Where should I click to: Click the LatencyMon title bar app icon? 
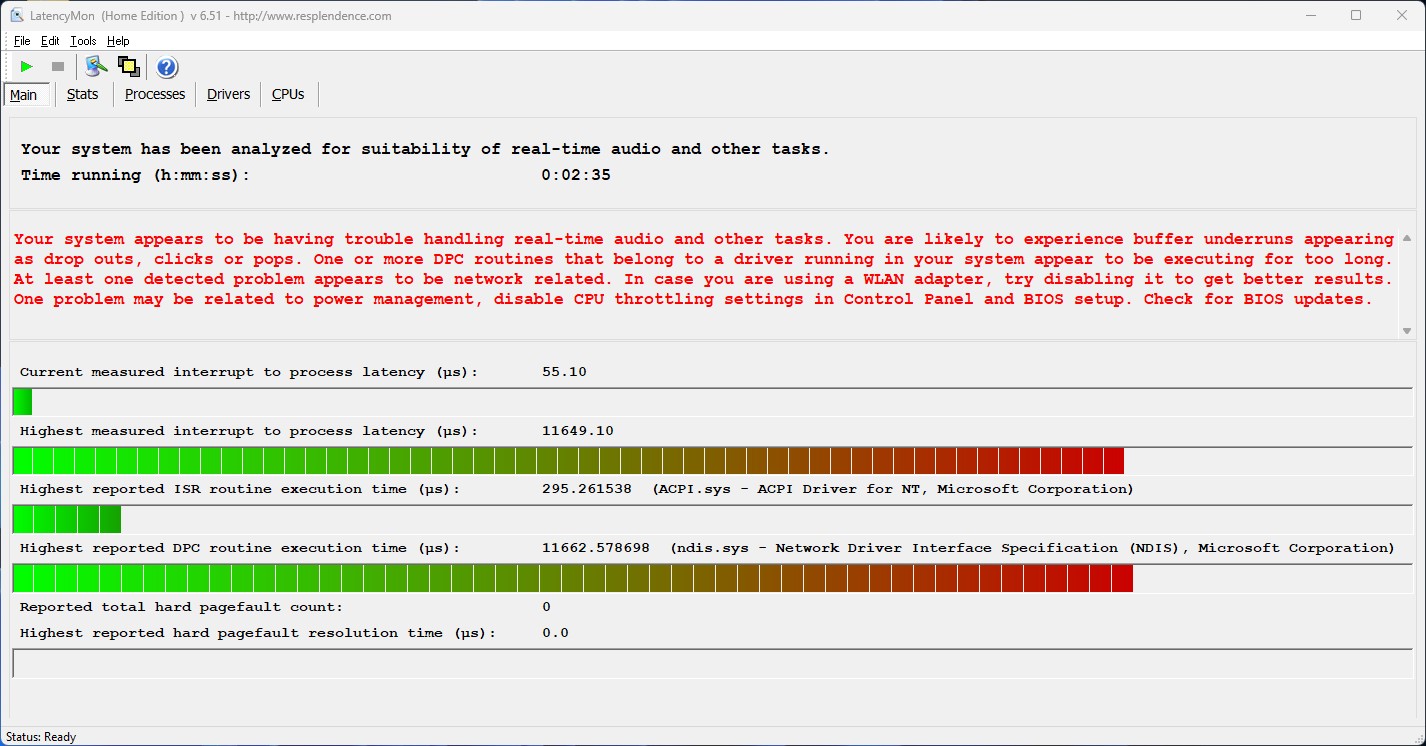(x=16, y=16)
